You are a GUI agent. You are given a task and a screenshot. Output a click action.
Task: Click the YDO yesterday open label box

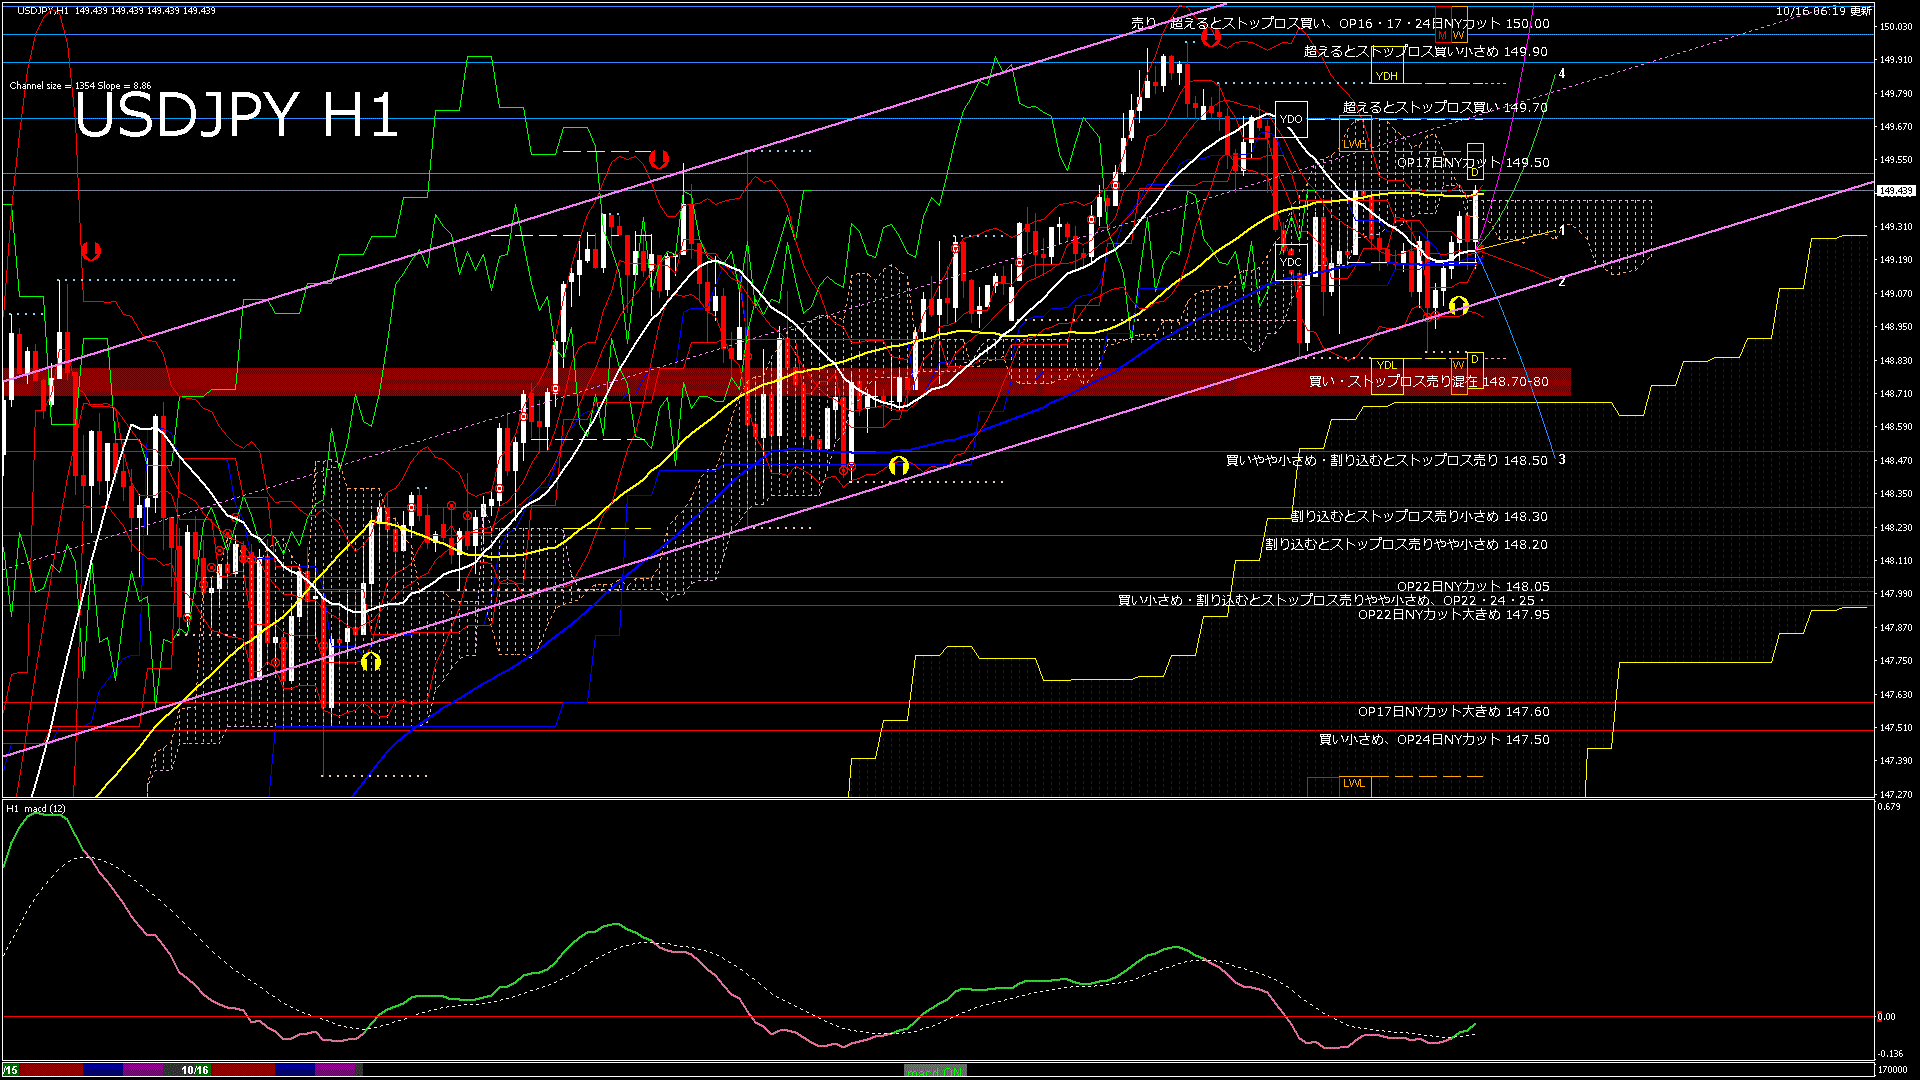pos(1291,119)
